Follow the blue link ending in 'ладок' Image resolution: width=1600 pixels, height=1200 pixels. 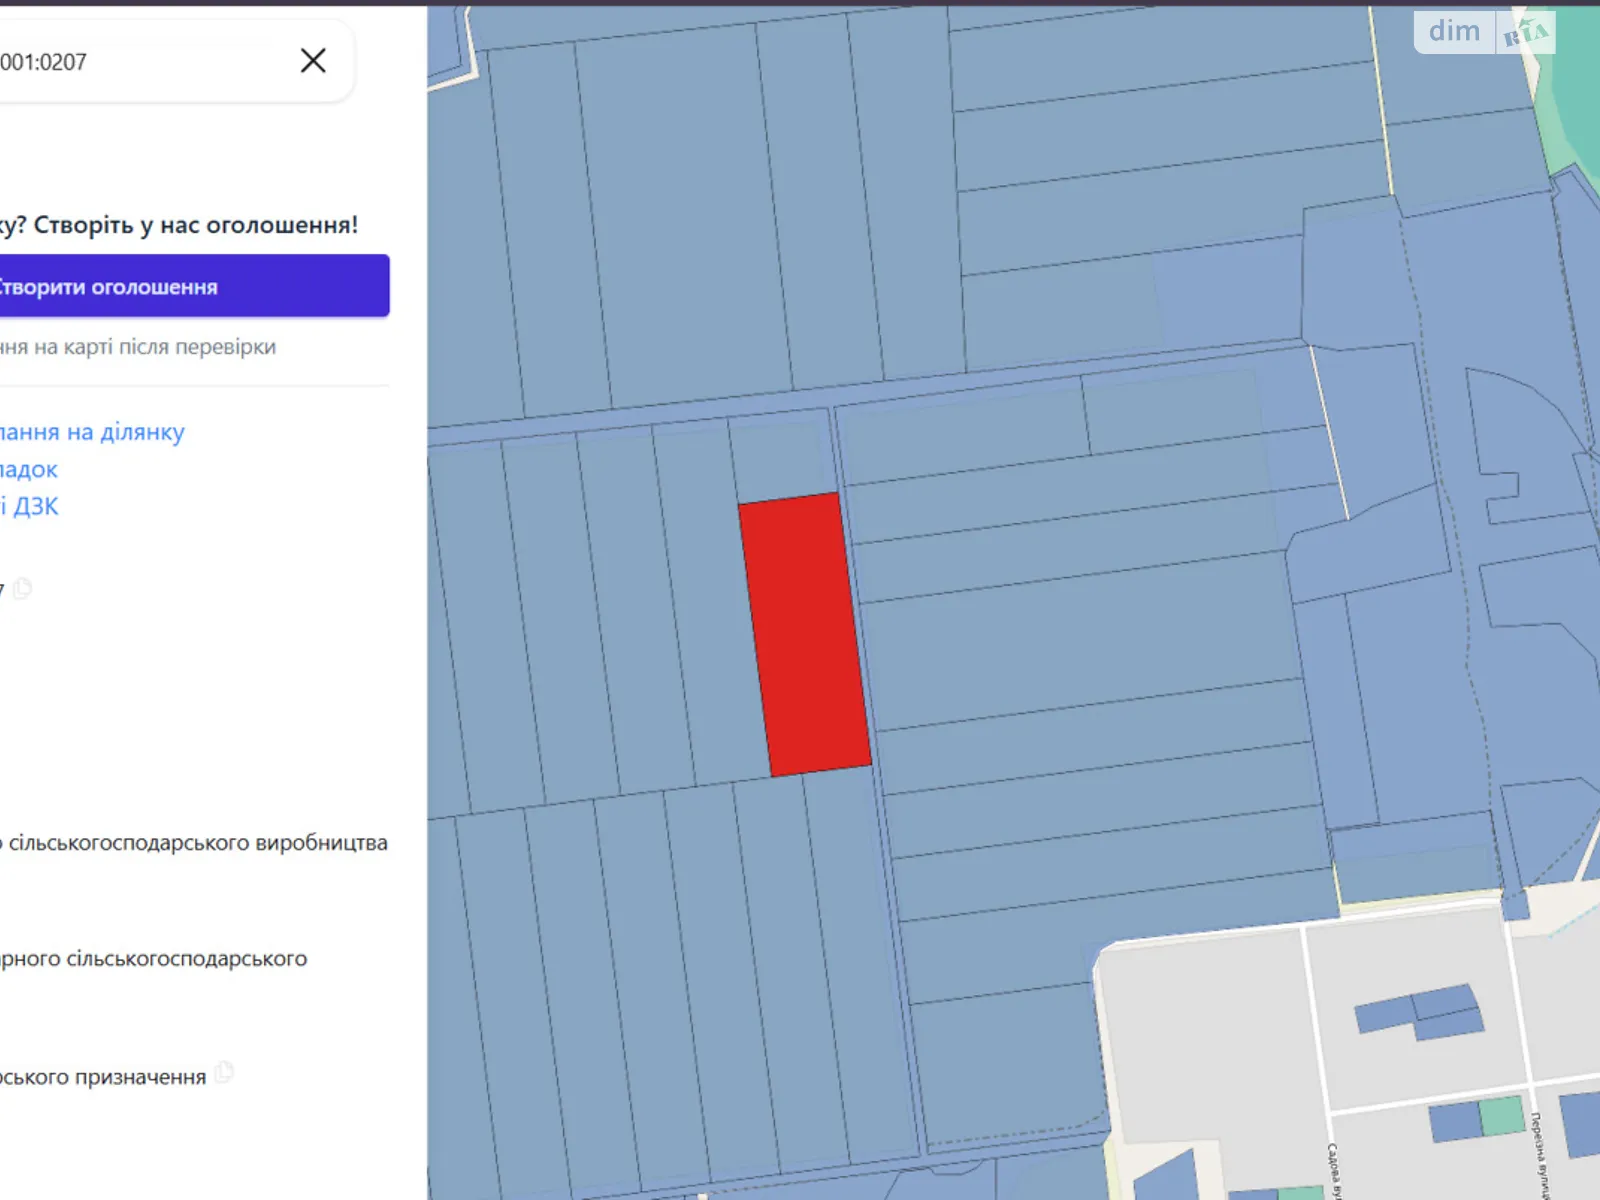point(29,469)
